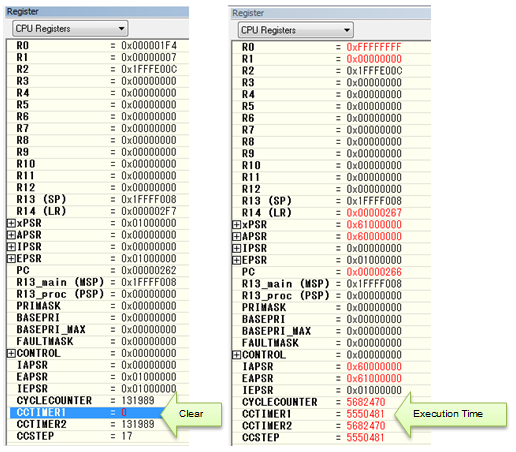Click Register title bar of right panel
The width and height of the screenshot is (516, 452).
pos(331,13)
